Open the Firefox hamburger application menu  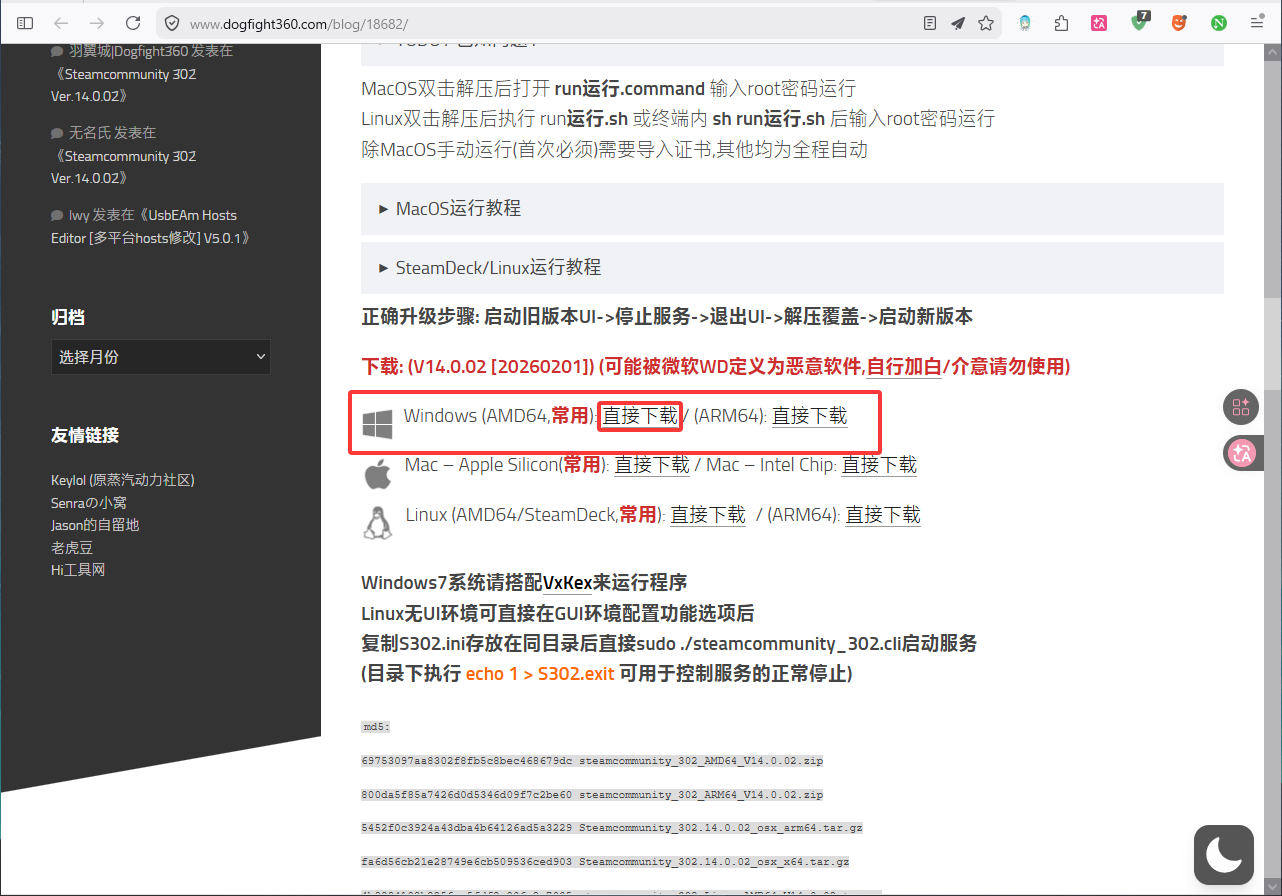1257,23
